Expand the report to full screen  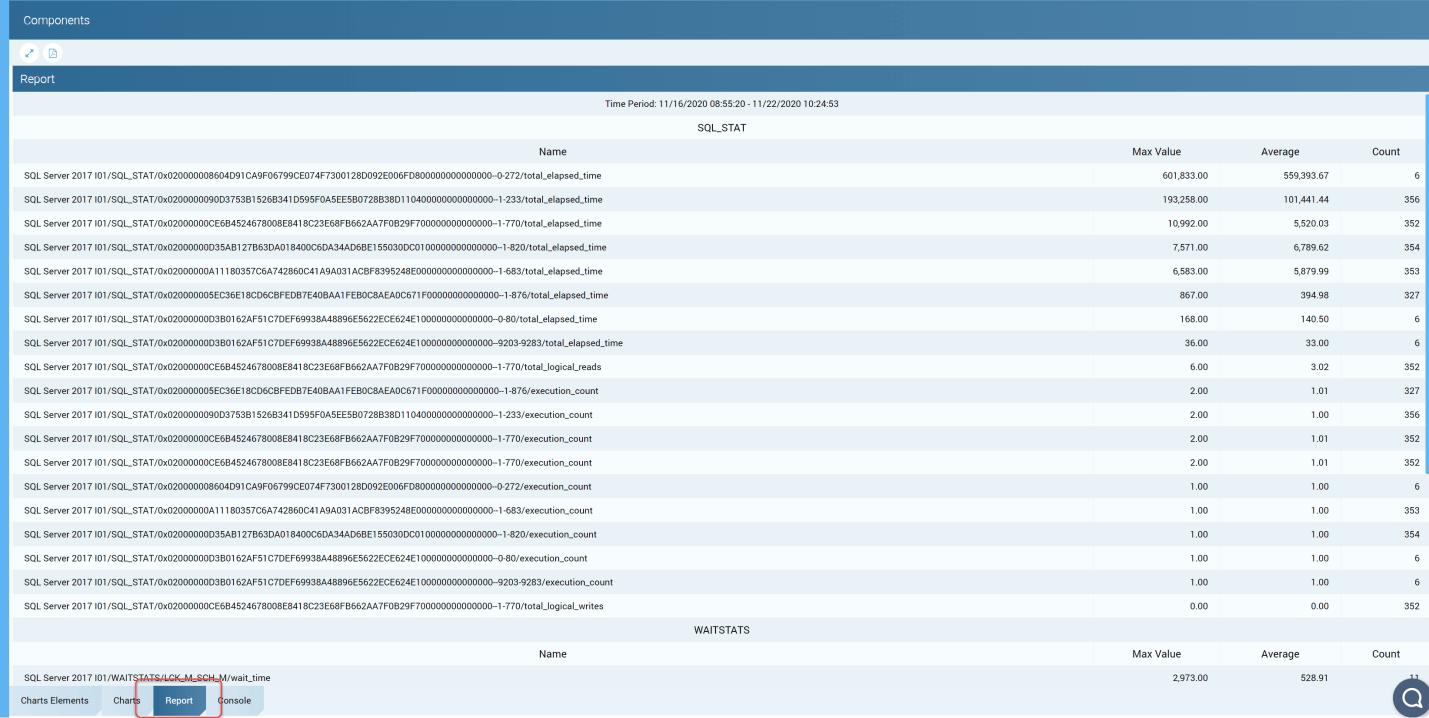(30, 53)
